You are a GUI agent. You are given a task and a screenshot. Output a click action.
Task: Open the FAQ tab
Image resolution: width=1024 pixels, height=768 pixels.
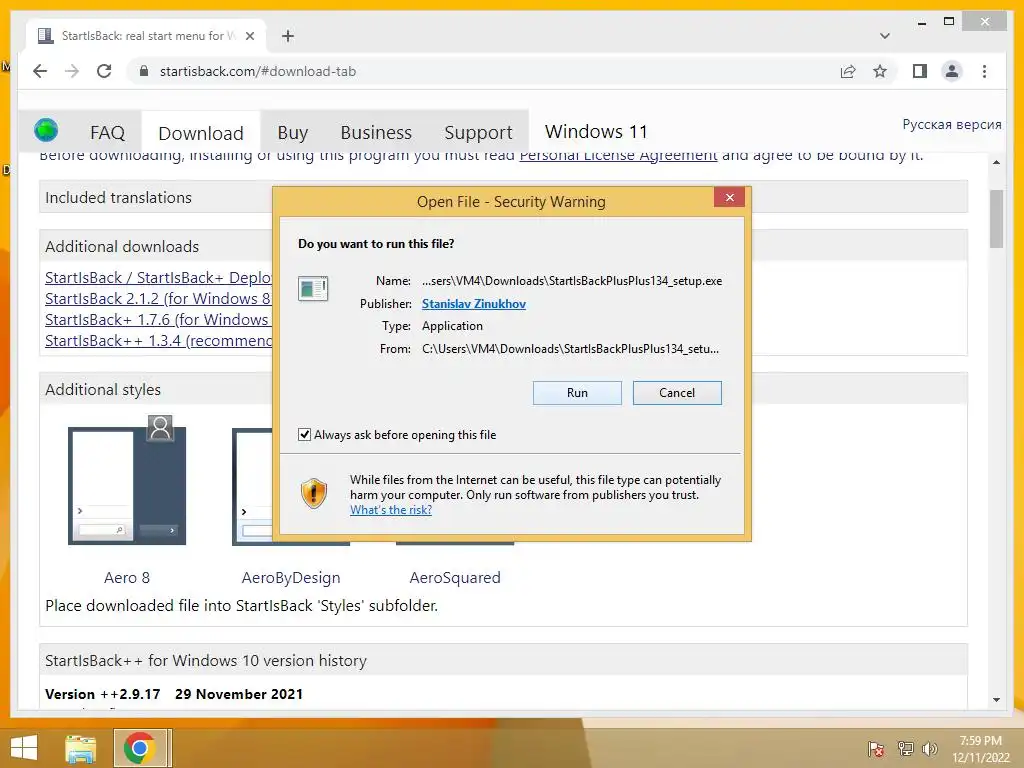pos(107,133)
